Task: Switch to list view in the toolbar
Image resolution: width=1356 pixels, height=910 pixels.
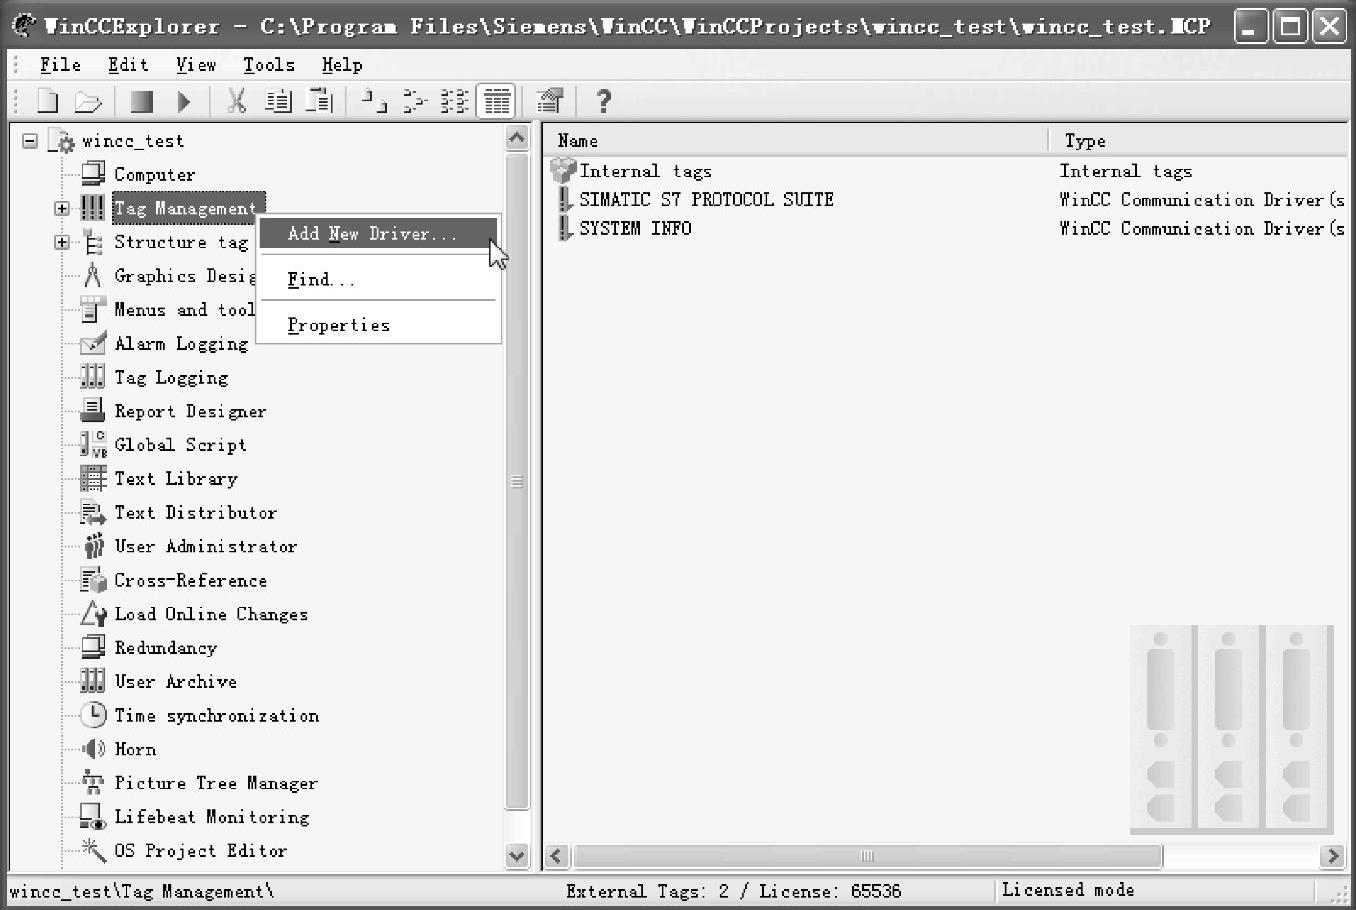Action: click(455, 101)
